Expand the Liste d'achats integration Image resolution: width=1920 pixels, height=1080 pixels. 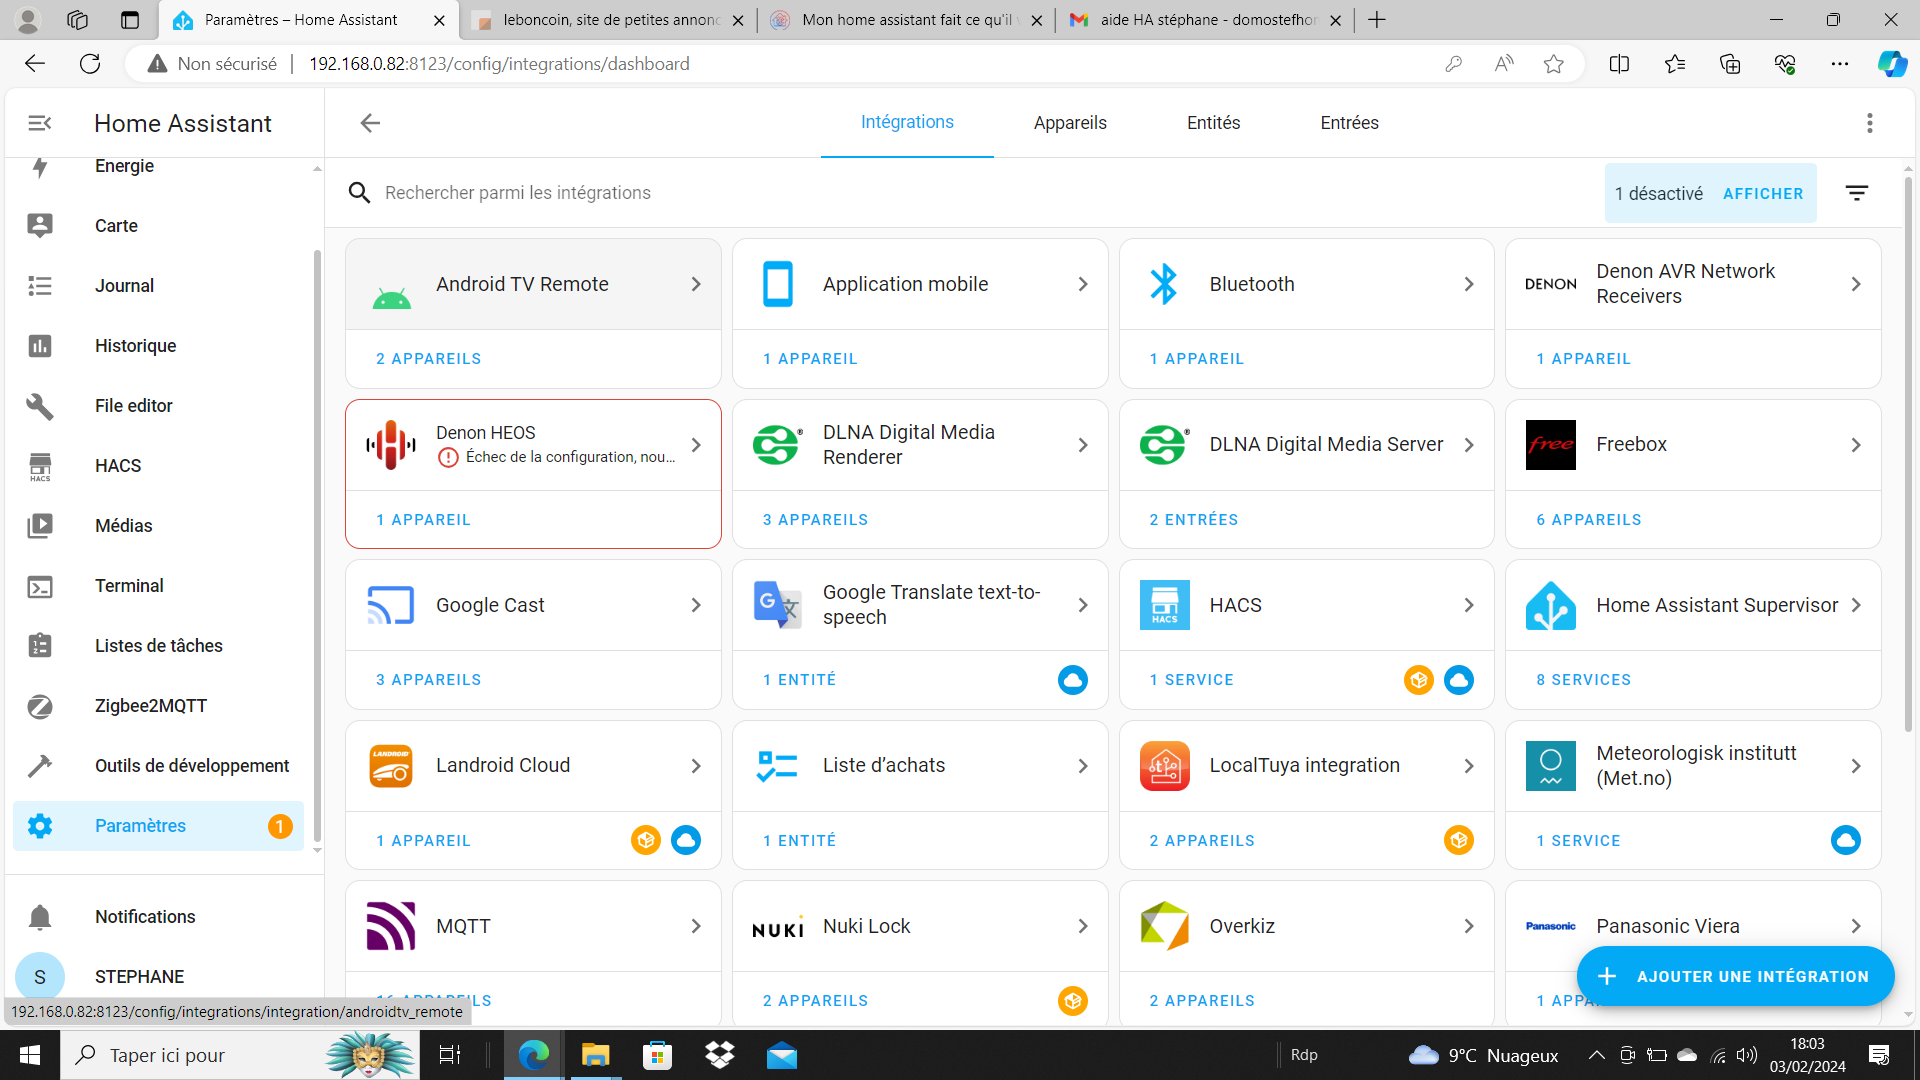(1083, 766)
